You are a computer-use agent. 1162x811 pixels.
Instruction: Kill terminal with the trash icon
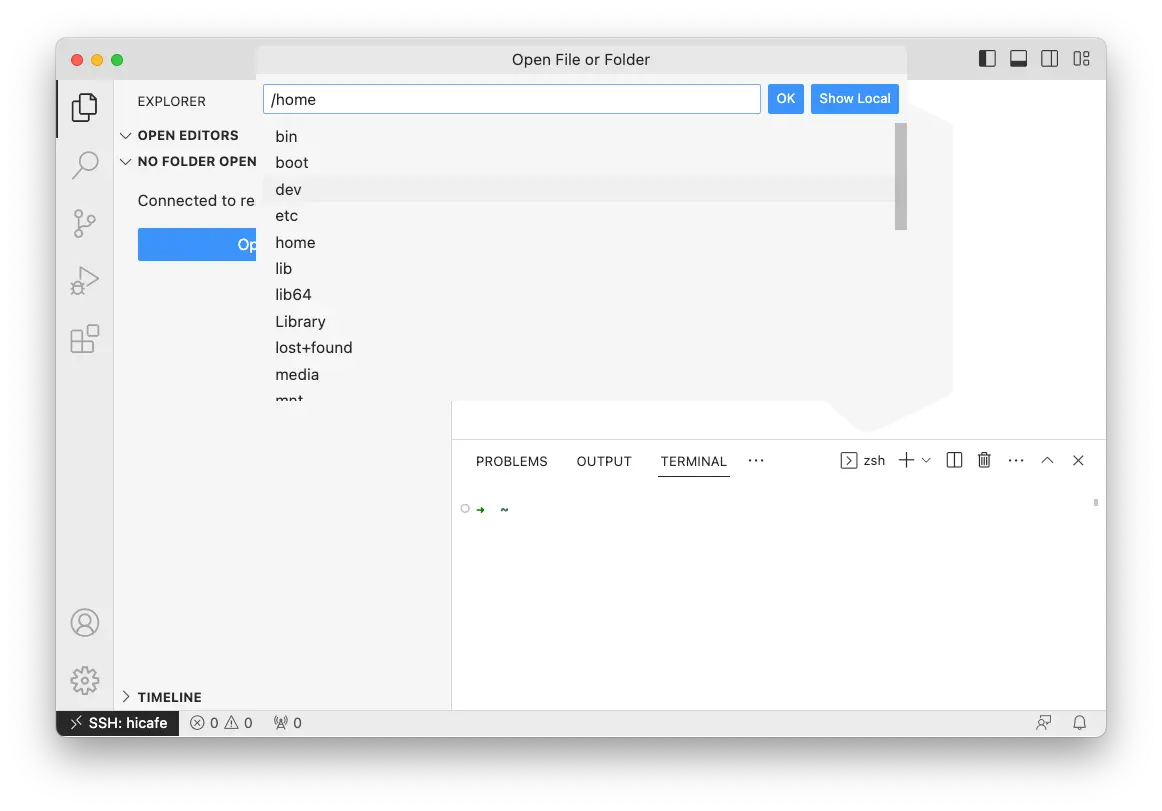(x=984, y=460)
